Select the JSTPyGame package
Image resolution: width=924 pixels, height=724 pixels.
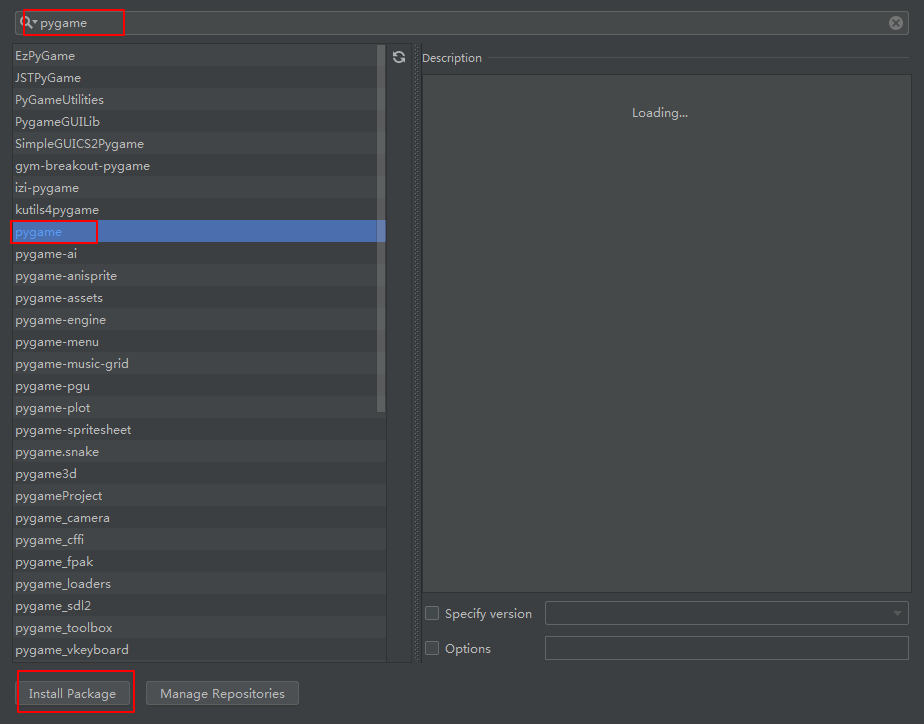click(199, 78)
